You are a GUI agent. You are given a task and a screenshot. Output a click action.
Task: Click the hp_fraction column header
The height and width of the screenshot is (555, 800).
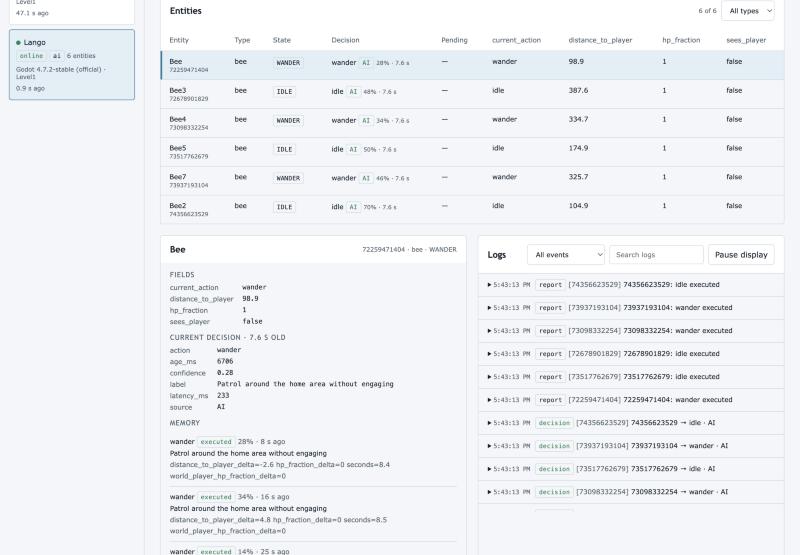681,40
